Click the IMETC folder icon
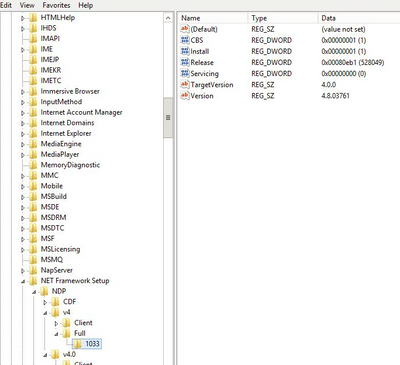The image size is (400, 365). [33, 81]
